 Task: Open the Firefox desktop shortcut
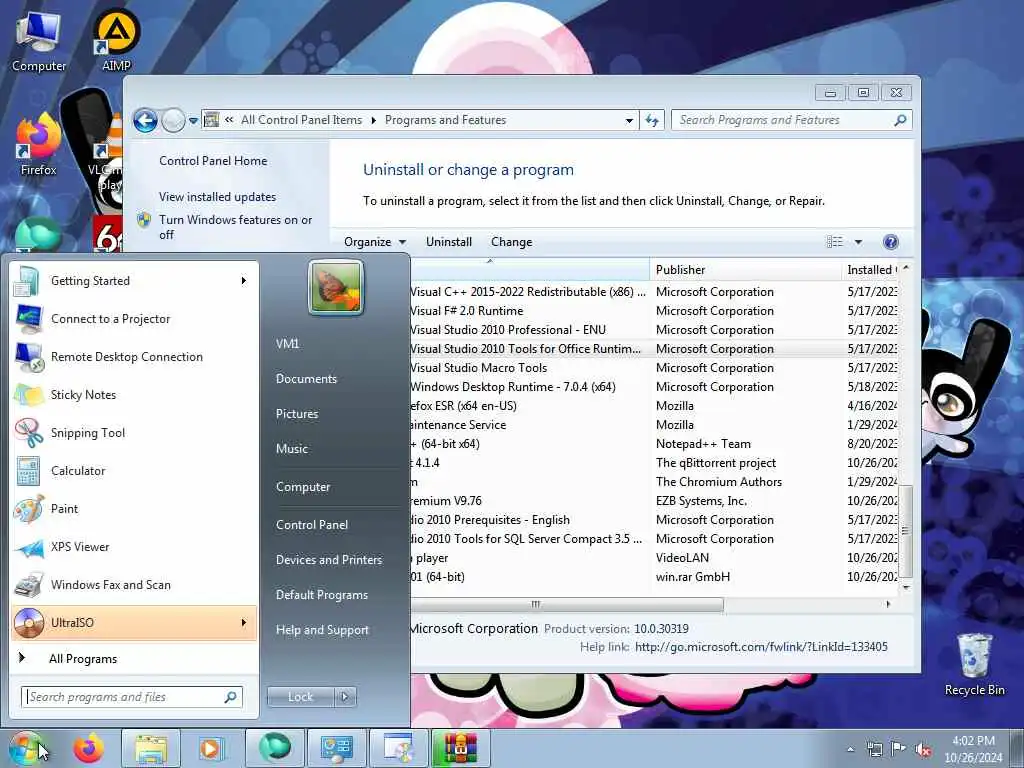(39, 146)
